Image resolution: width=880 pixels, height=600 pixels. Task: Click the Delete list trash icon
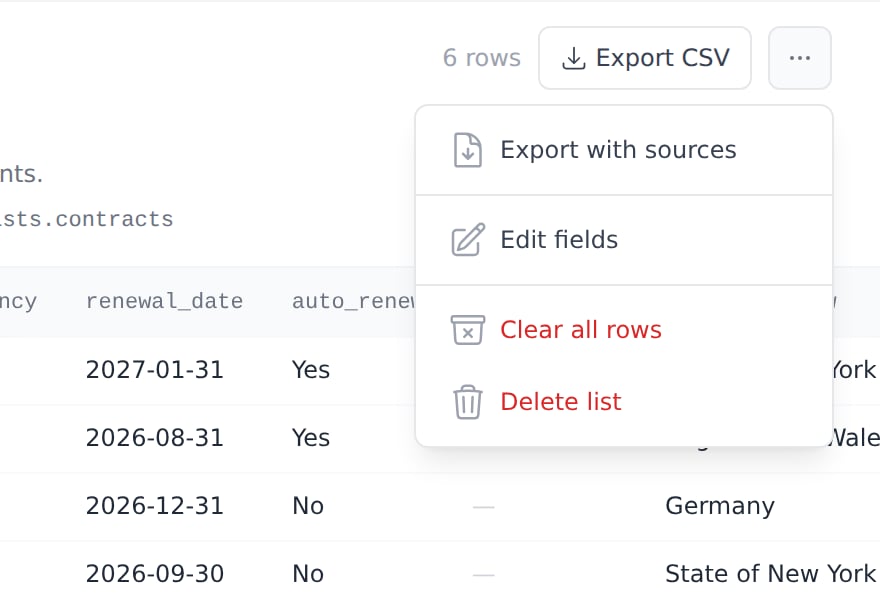coord(468,402)
